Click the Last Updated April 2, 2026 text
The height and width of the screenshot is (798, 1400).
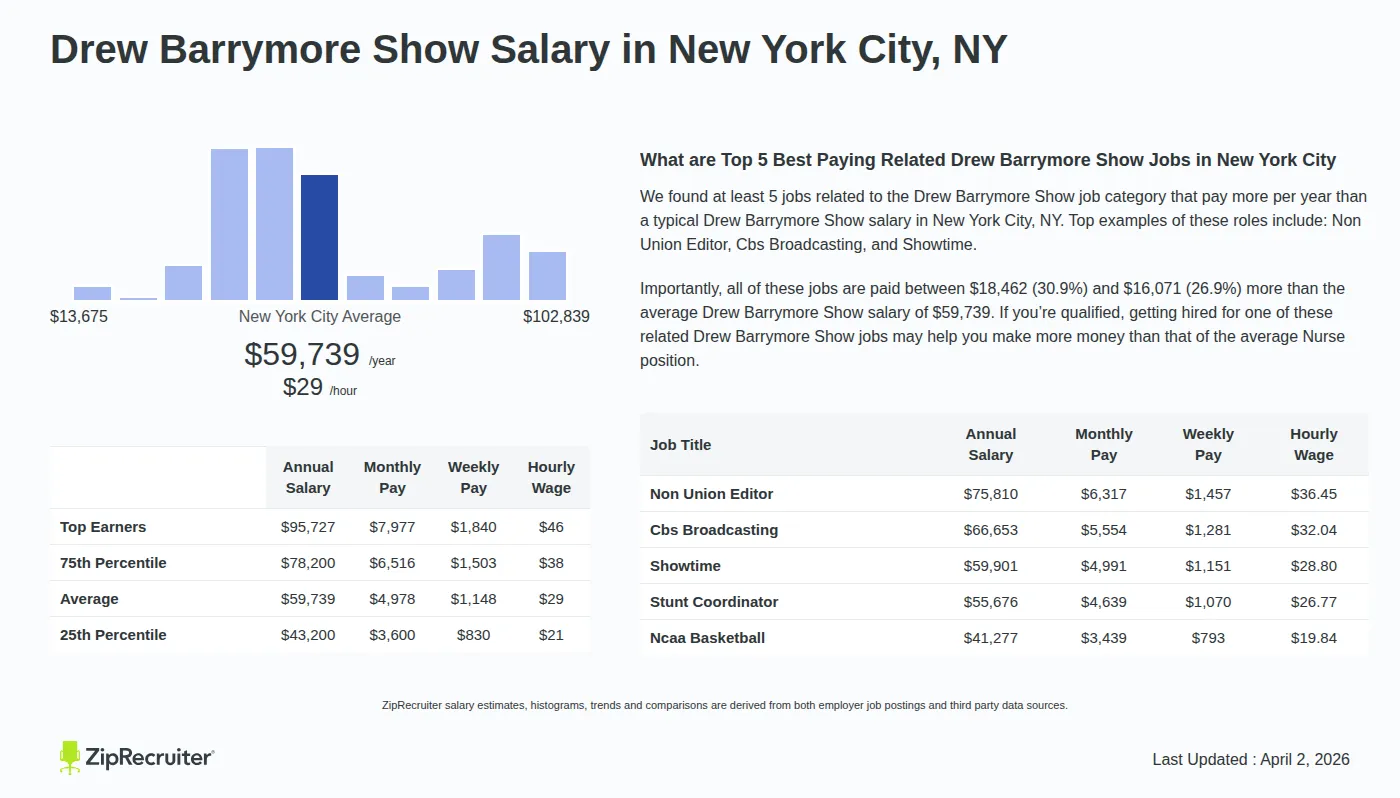[1251, 759]
